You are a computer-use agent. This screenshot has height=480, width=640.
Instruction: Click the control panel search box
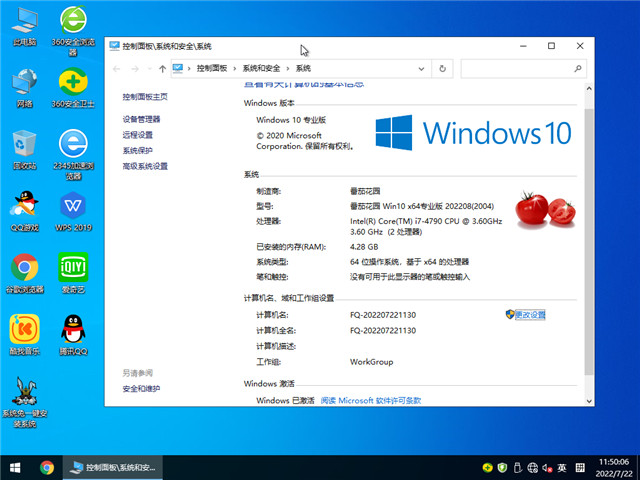click(523, 69)
